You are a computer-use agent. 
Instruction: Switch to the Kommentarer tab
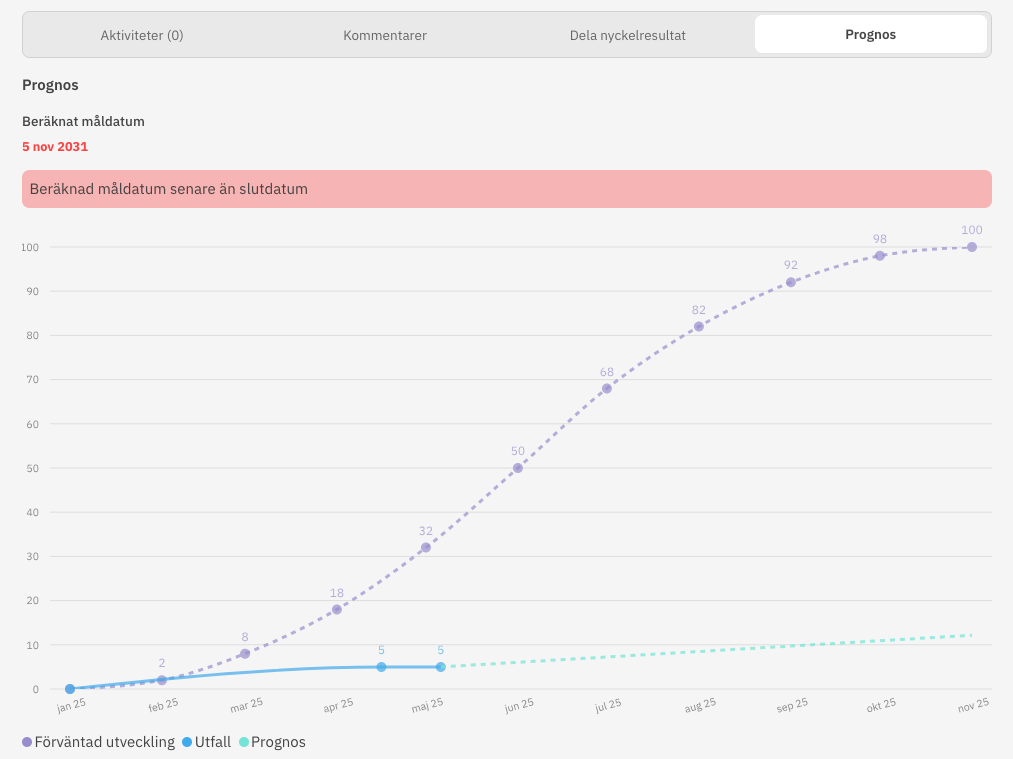(x=385, y=35)
